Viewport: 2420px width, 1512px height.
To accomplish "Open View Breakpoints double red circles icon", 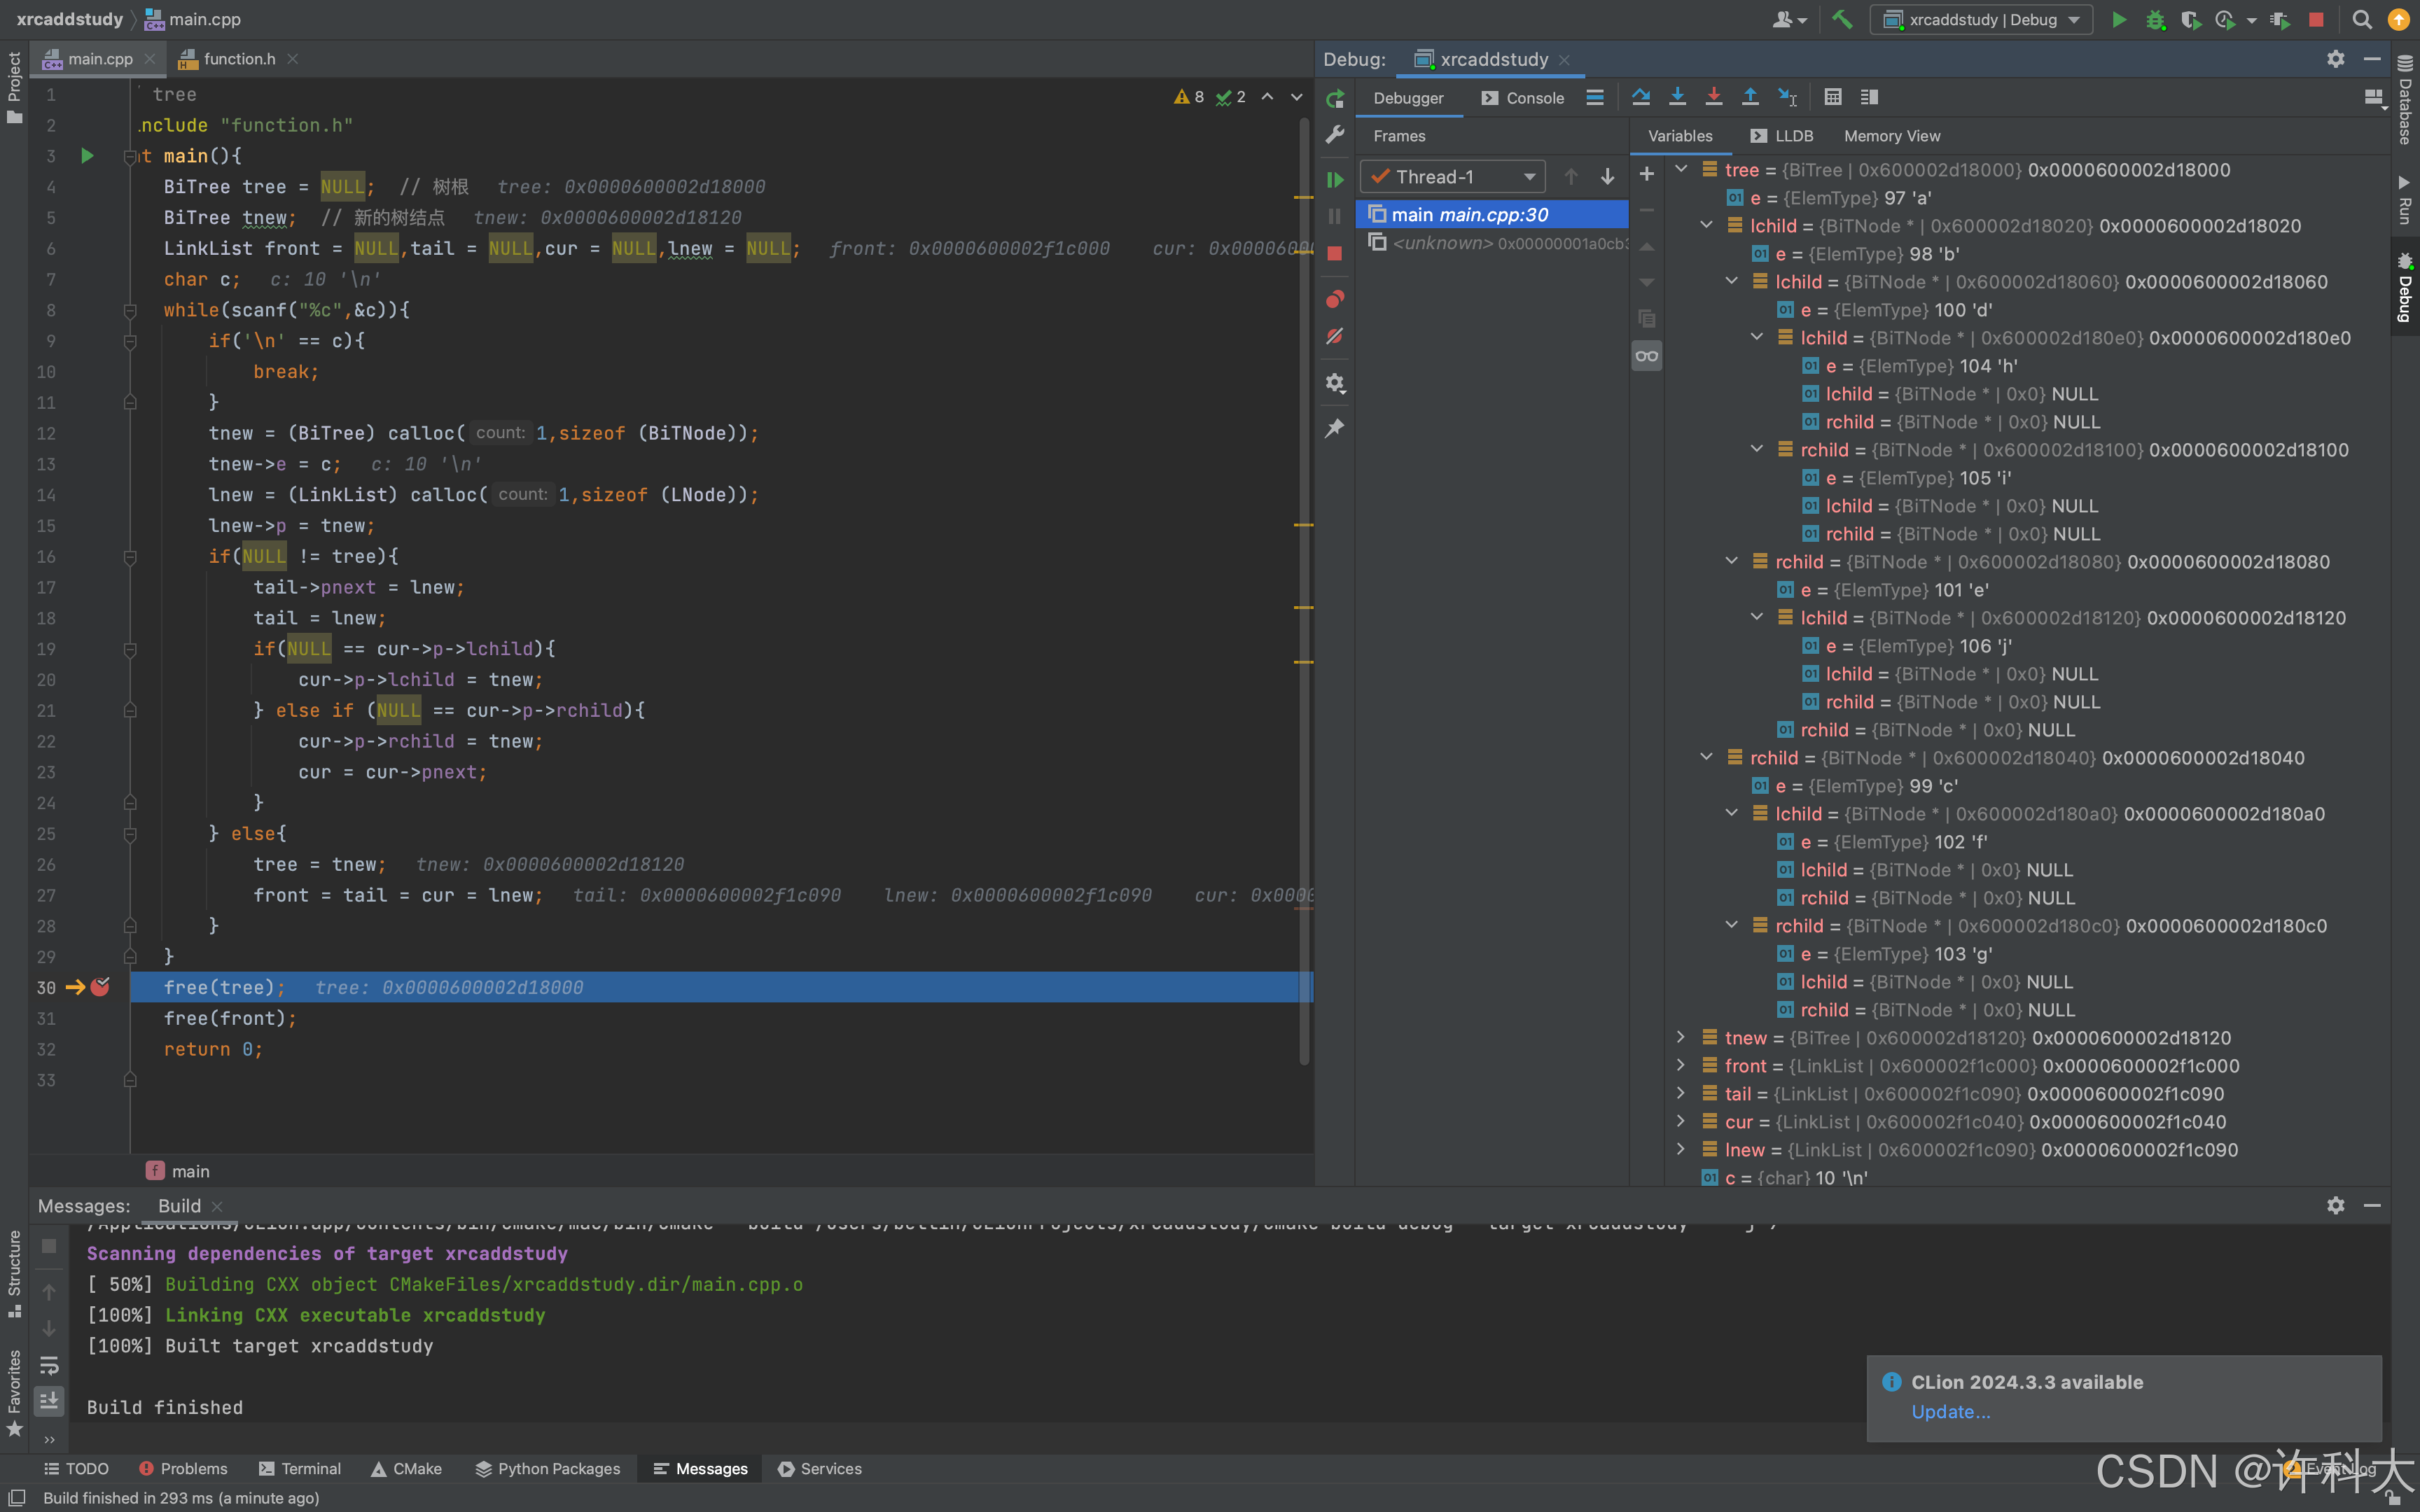I will 1335,299.
